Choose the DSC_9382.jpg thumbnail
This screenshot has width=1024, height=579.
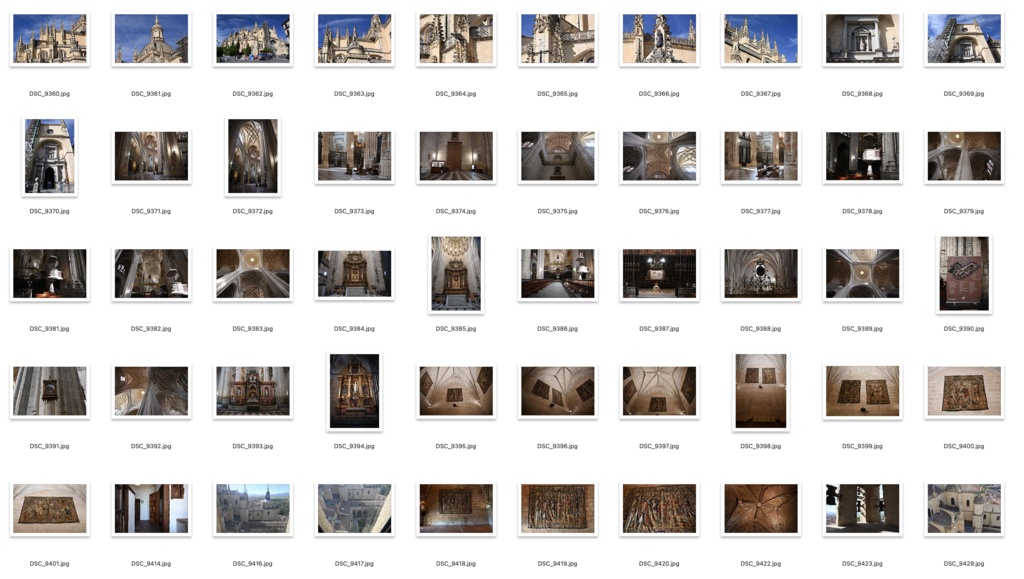pos(151,274)
